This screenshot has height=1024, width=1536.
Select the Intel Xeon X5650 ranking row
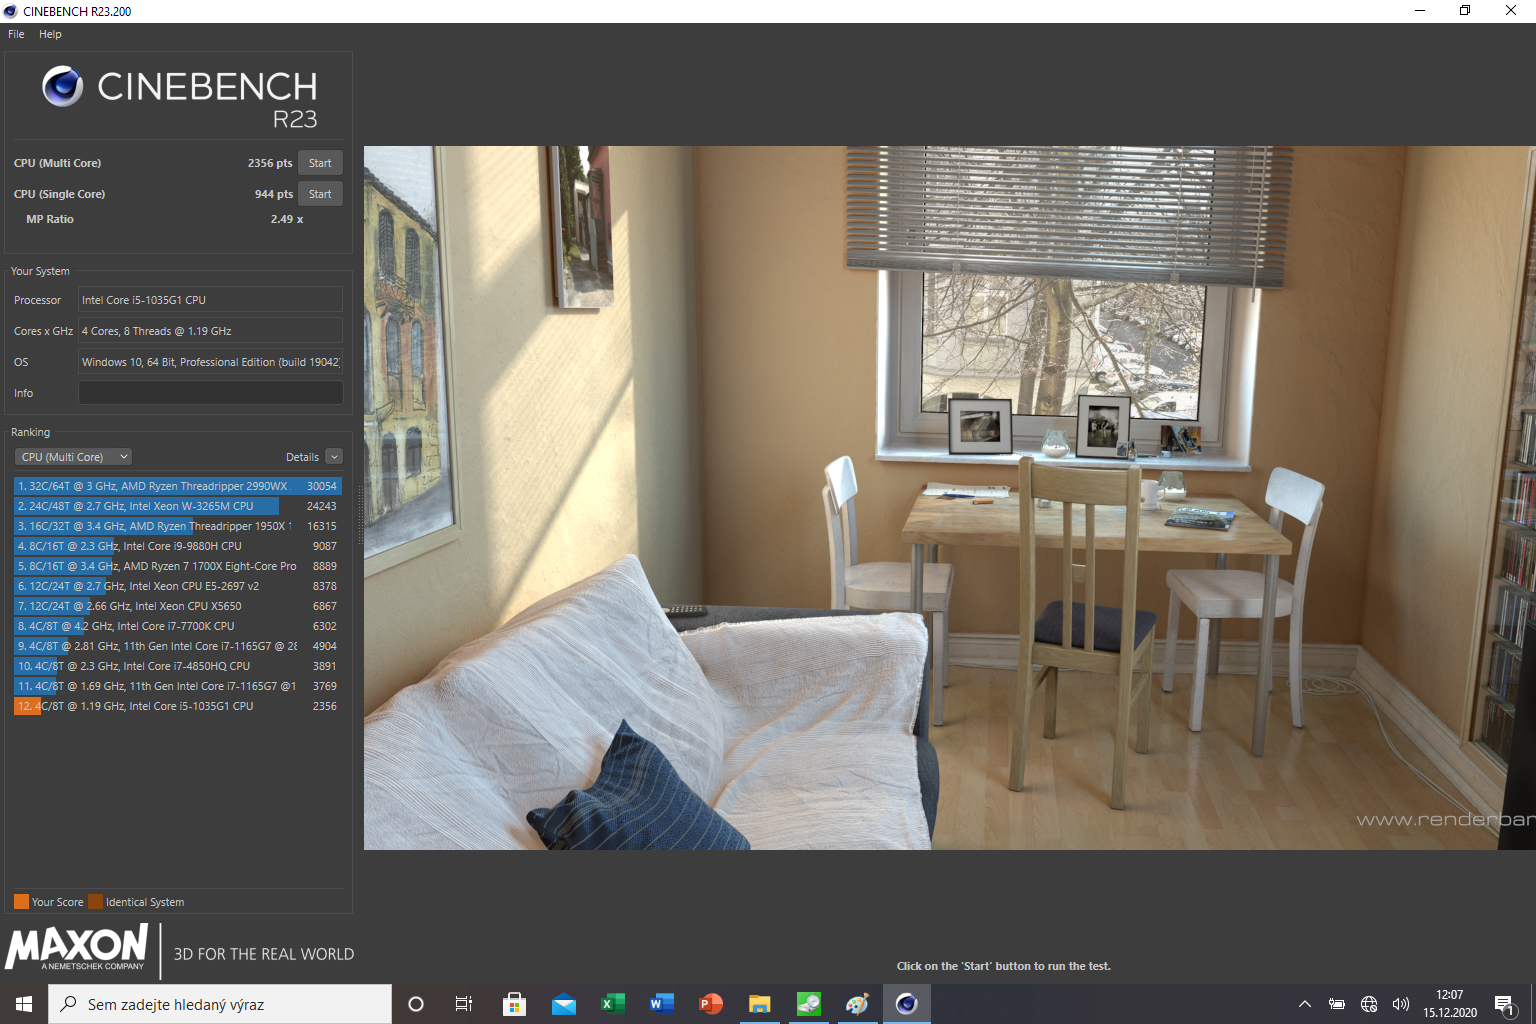[178, 606]
